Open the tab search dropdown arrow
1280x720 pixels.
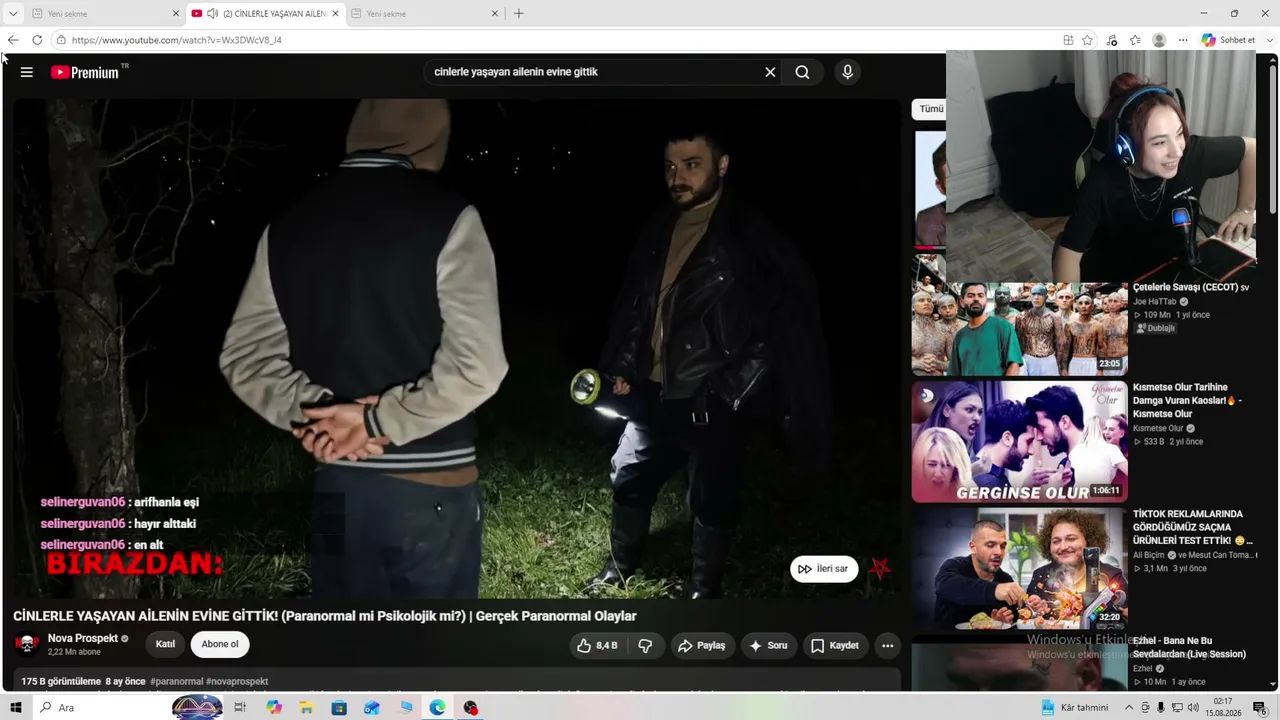(x=13, y=14)
